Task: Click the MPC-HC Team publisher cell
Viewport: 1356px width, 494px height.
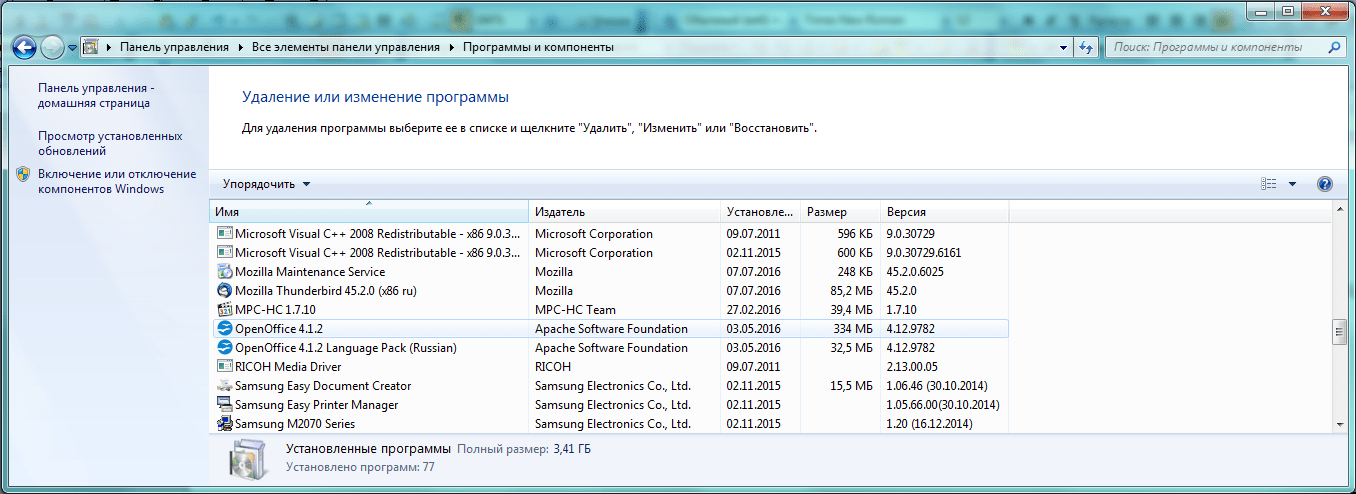Action: coord(575,310)
